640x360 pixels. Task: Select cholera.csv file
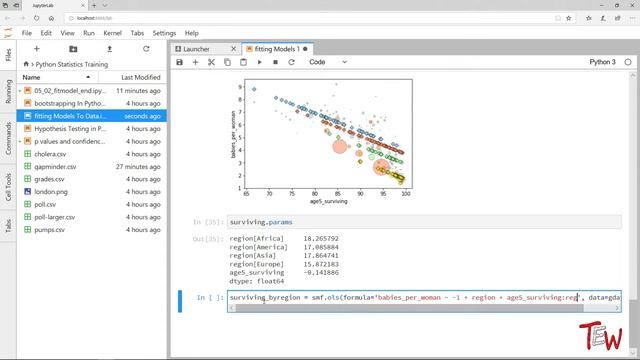(92, 154)
